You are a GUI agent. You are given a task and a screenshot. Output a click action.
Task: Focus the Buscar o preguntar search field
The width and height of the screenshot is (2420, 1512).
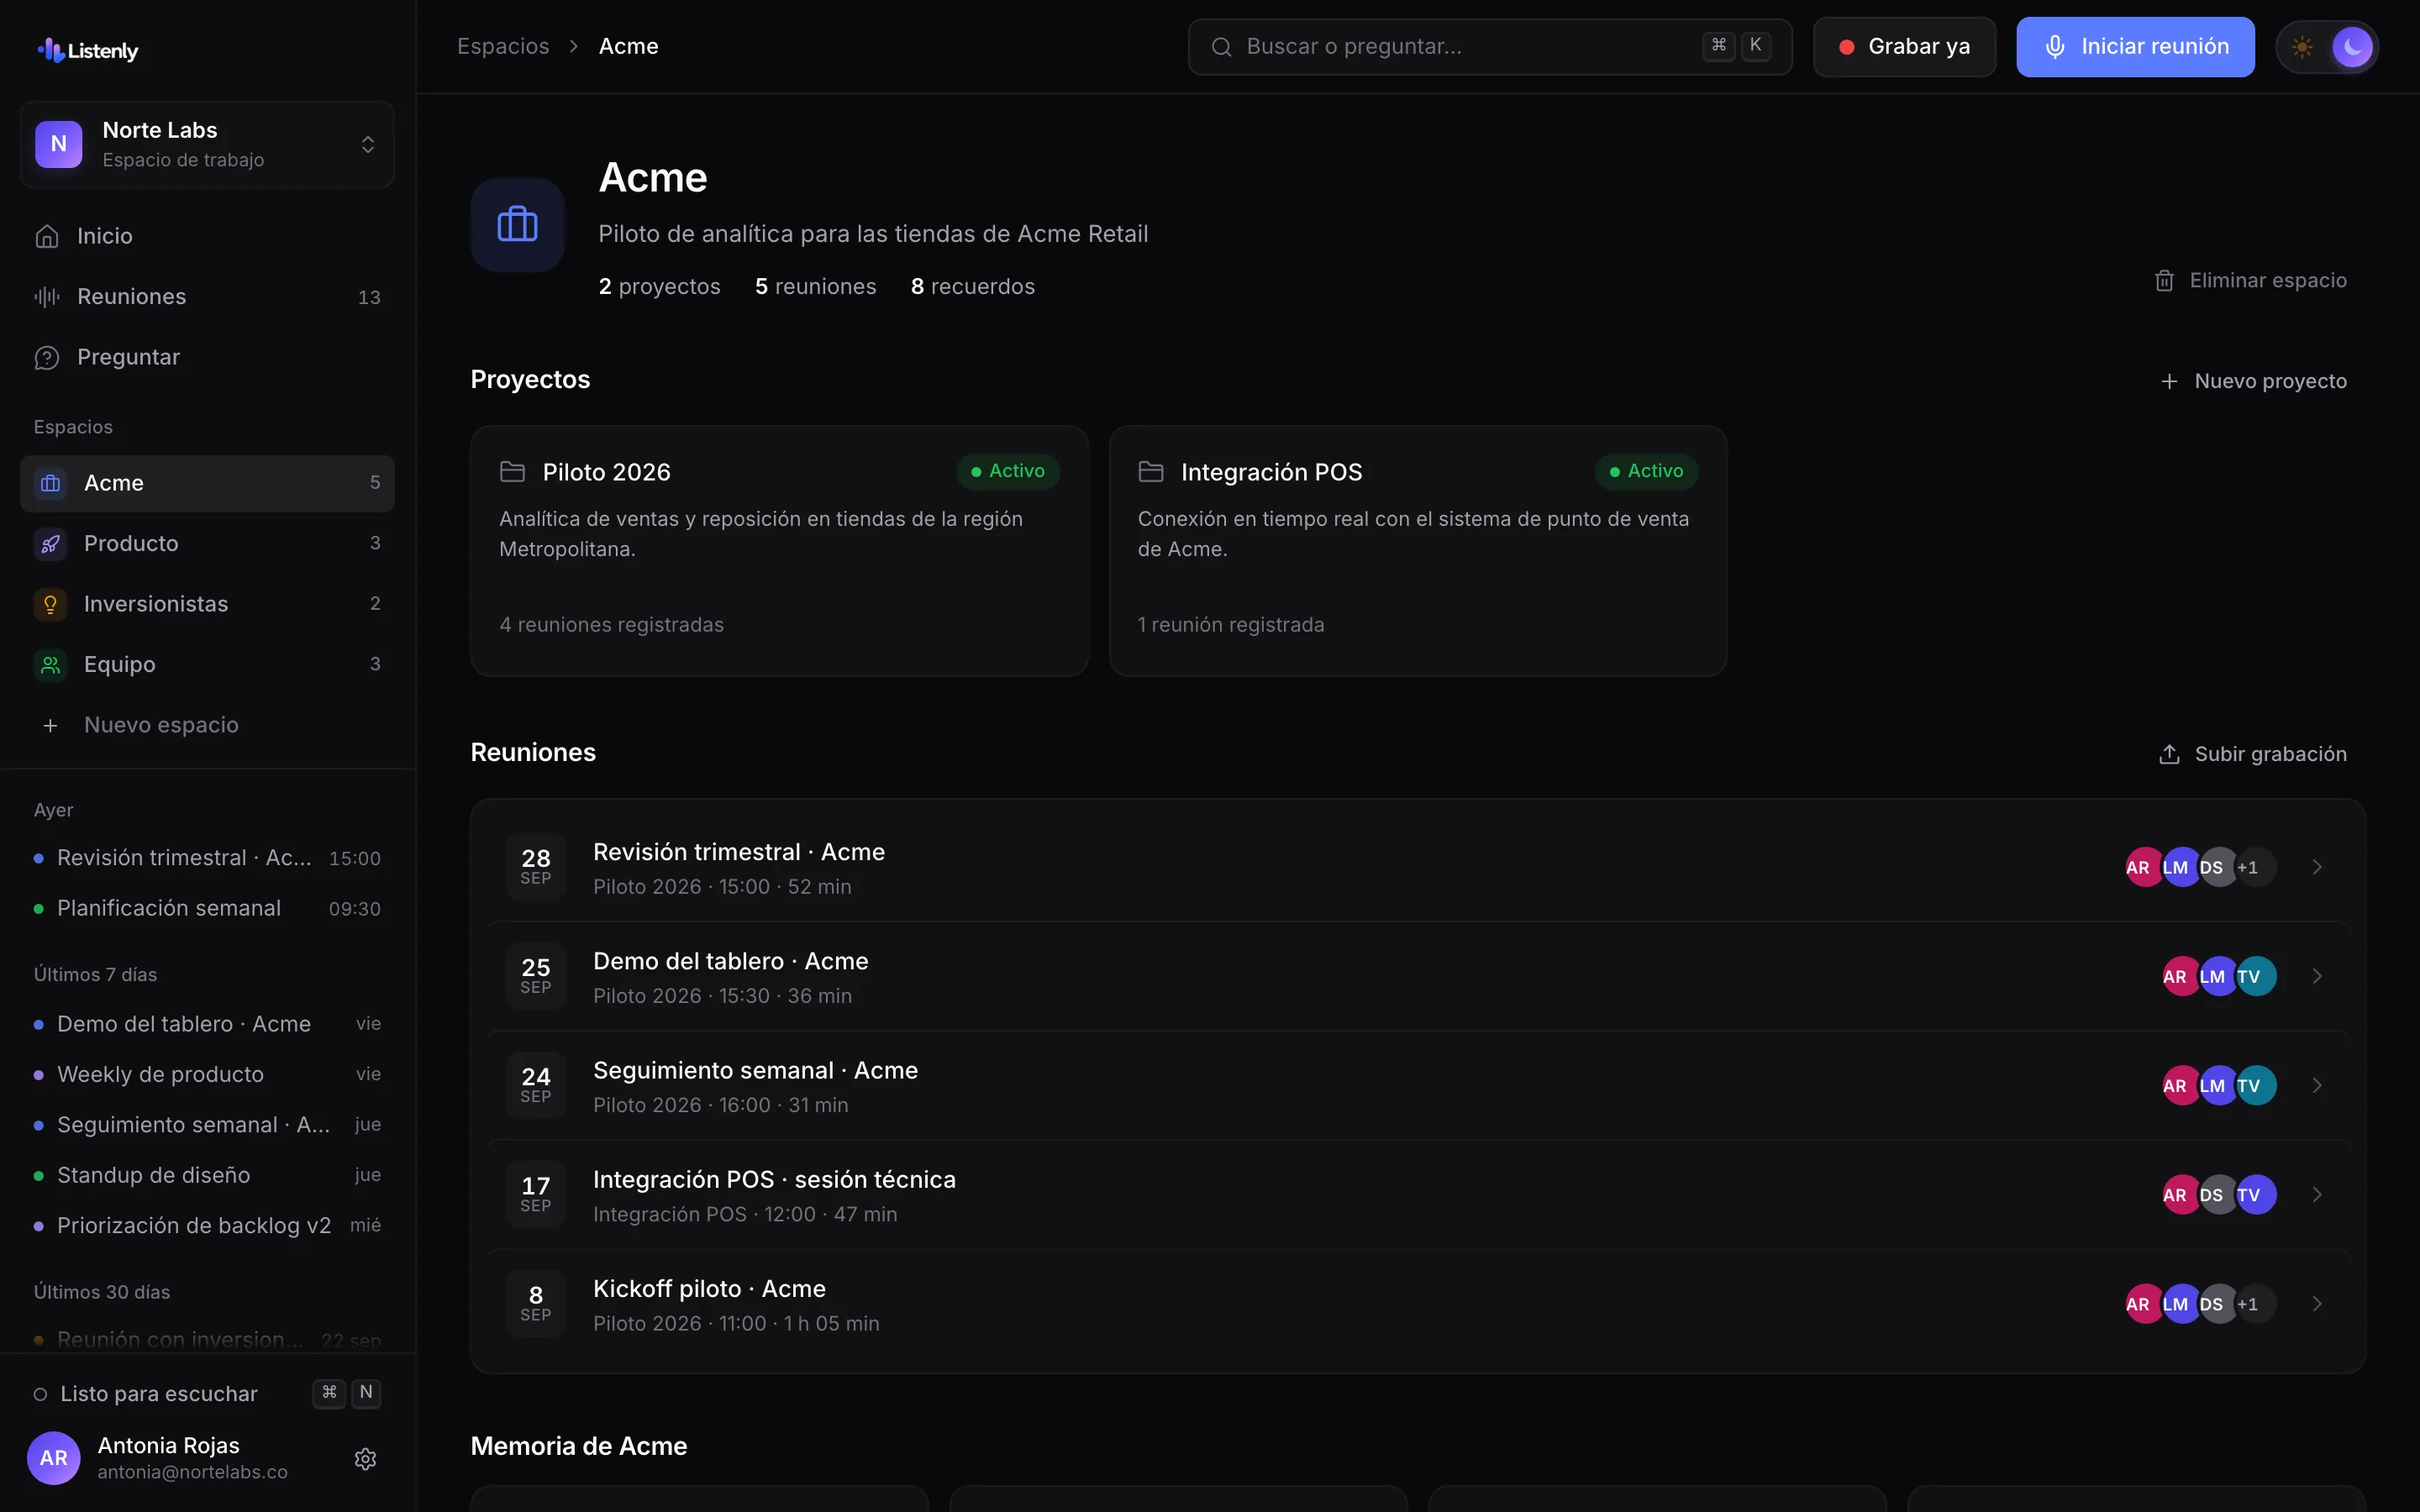pyautogui.click(x=1490, y=47)
